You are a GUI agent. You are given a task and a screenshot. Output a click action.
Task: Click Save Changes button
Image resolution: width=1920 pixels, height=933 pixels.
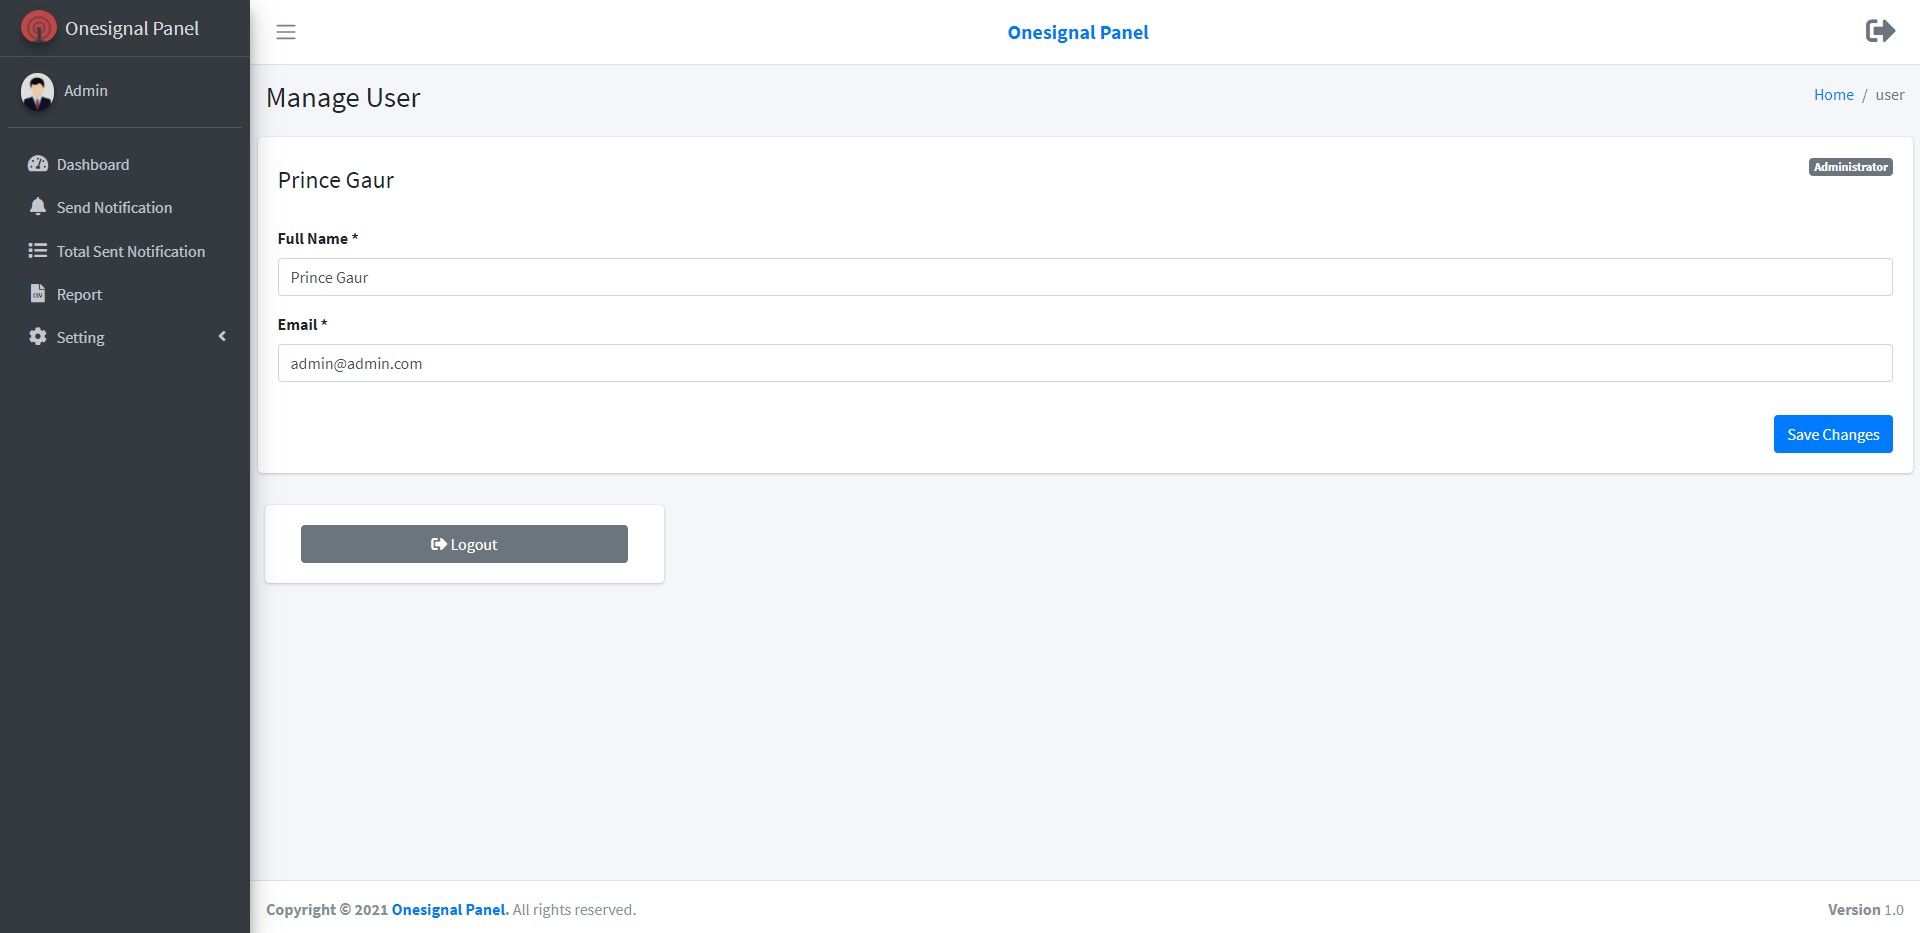(1833, 434)
